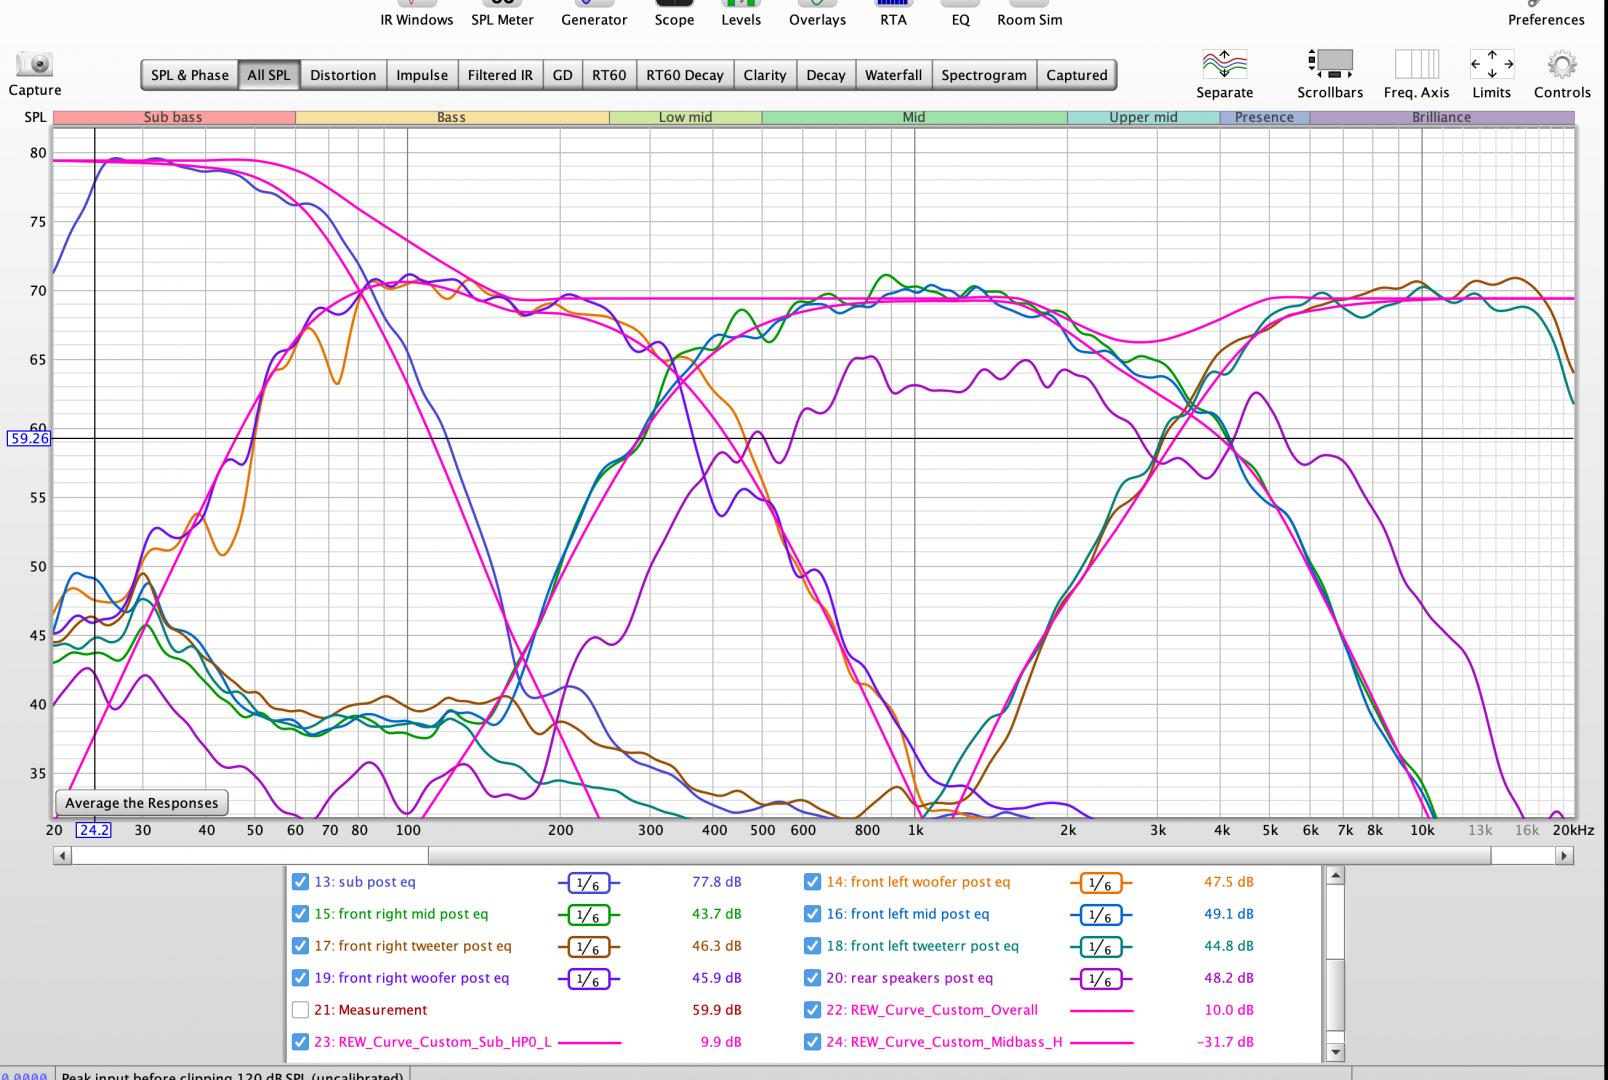Viewport: 1608px width, 1080px height.
Task: Click smoothing icon for front left mid
Action: pos(1100,915)
